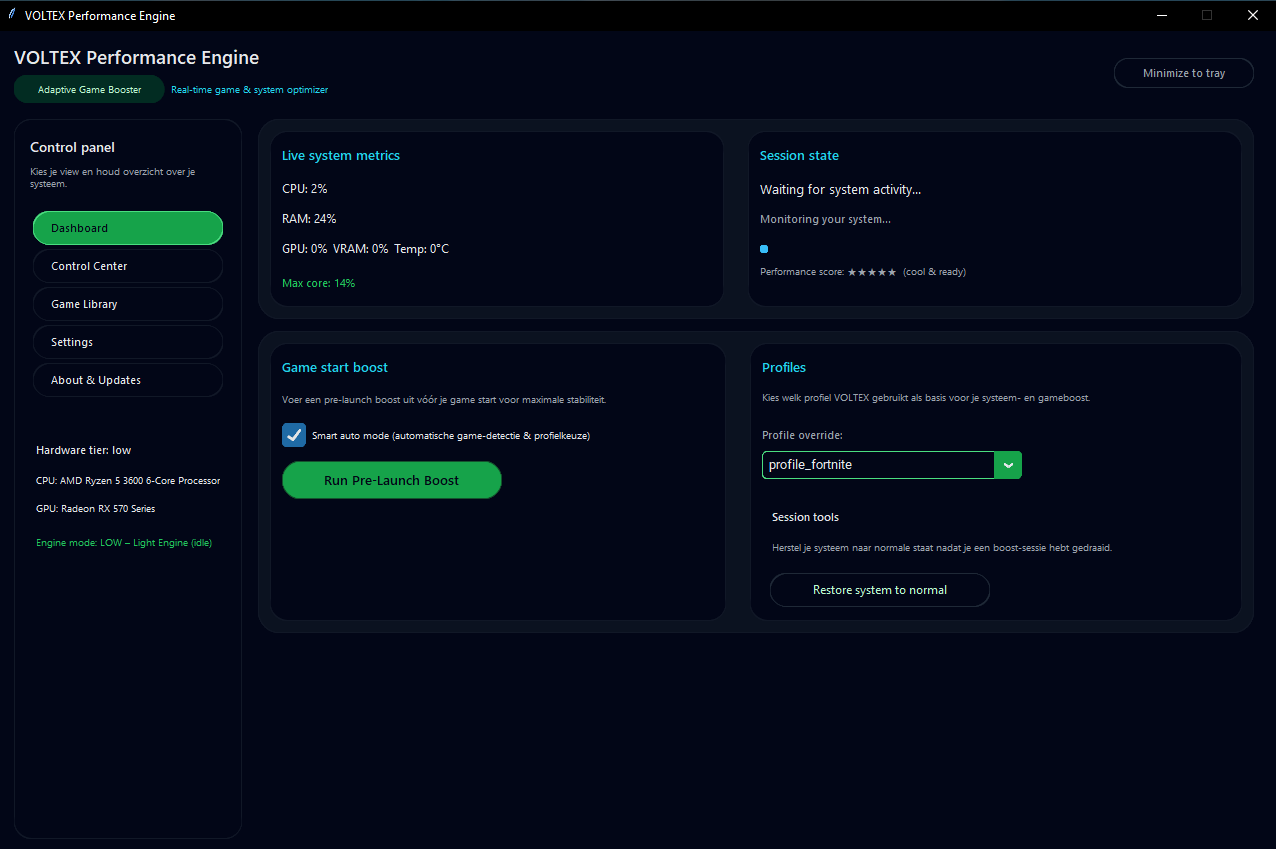Disable the Smart auto mode checkbox
This screenshot has width=1276, height=849.
[x=294, y=435]
